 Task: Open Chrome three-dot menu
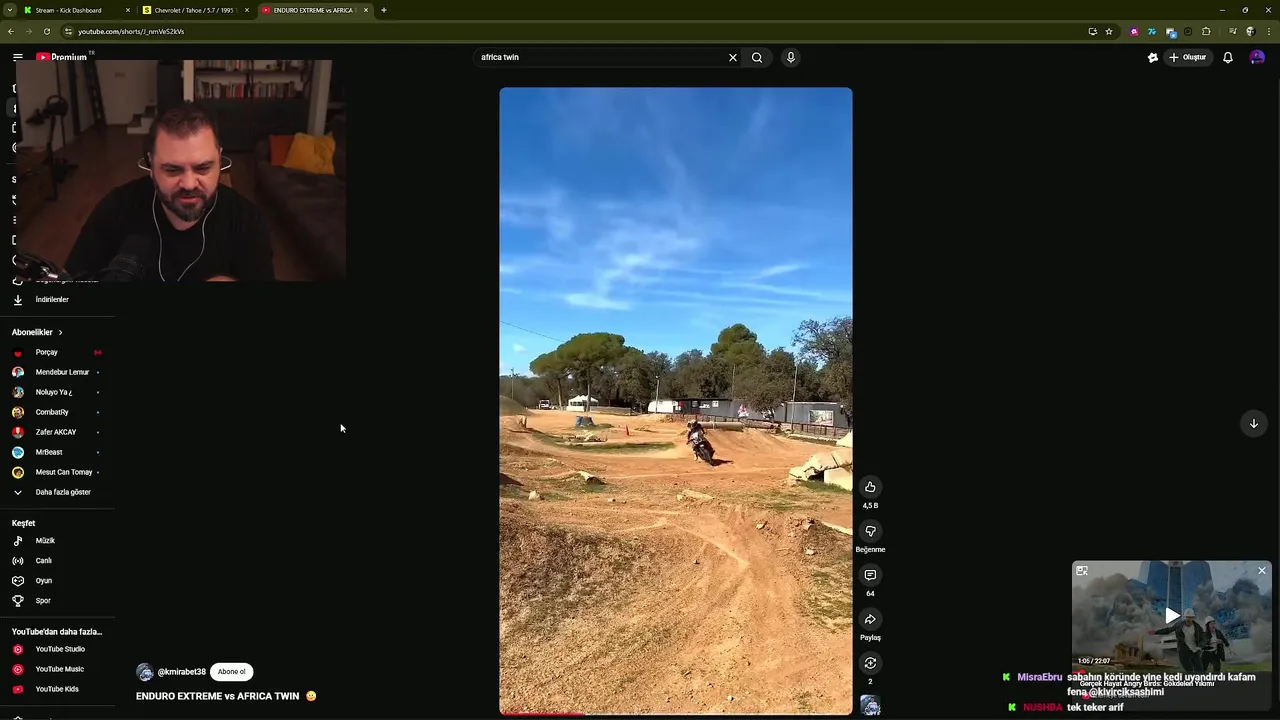click(1268, 31)
